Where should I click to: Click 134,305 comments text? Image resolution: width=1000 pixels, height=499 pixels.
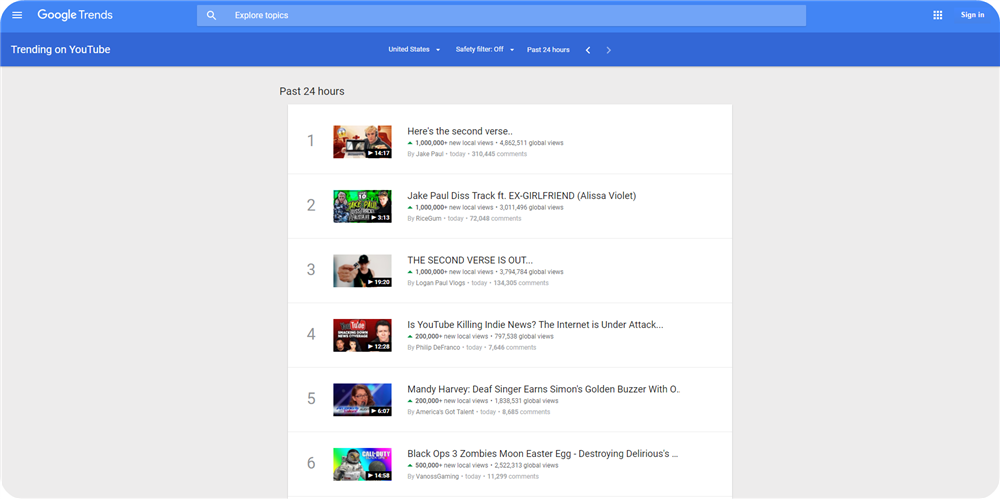click(x=521, y=283)
